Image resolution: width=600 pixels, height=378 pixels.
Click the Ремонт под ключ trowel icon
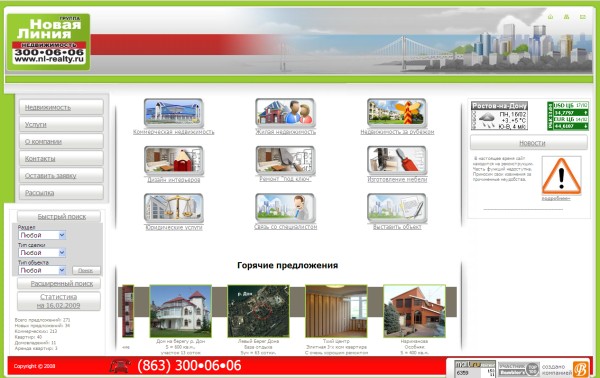coord(285,160)
